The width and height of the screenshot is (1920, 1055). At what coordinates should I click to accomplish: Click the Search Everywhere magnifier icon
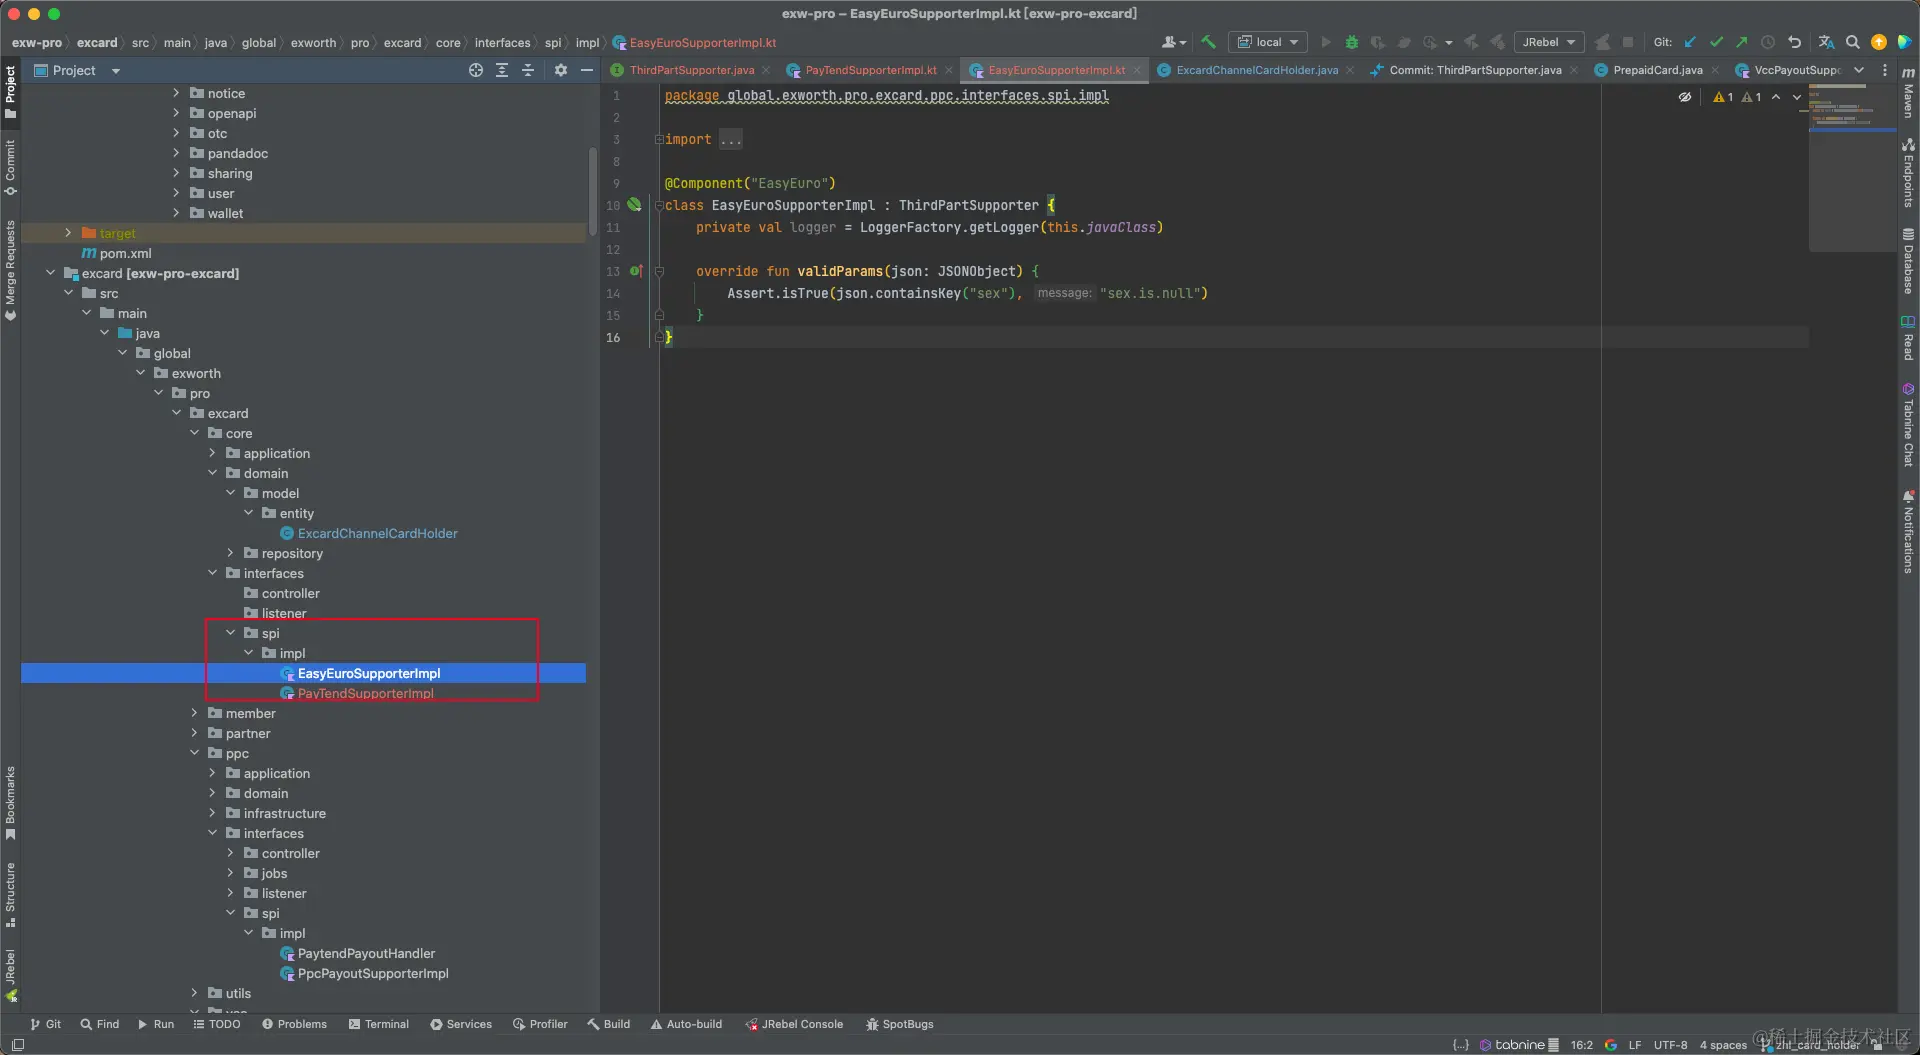coord(1852,42)
